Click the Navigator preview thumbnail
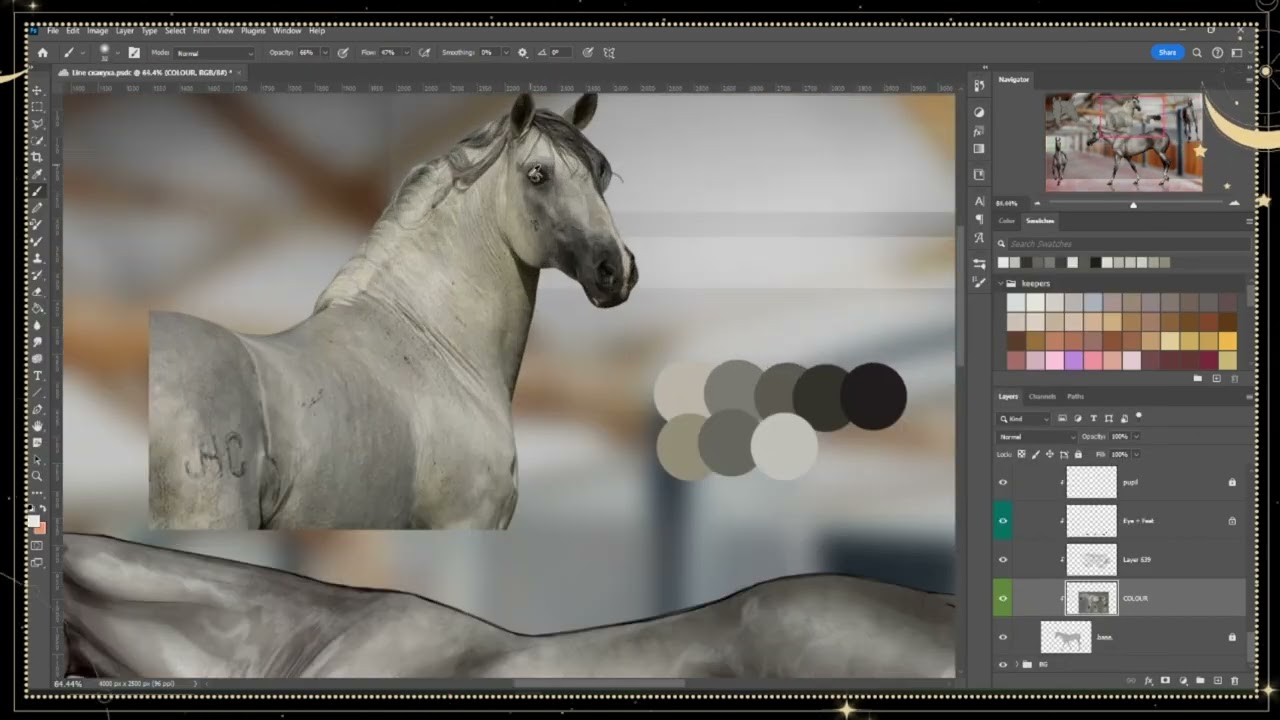 [x=1124, y=142]
